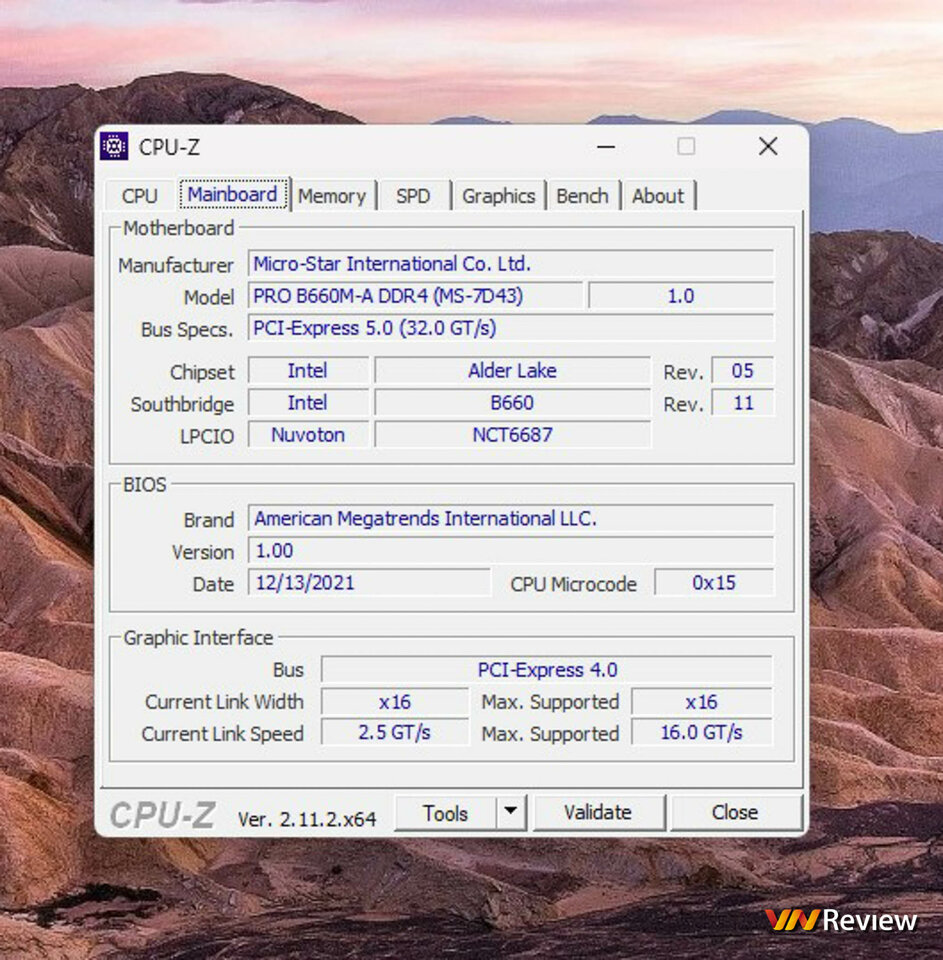Click the Manufacturer field Micro-Star International
Screen dimensions: 943x960
coord(511,264)
